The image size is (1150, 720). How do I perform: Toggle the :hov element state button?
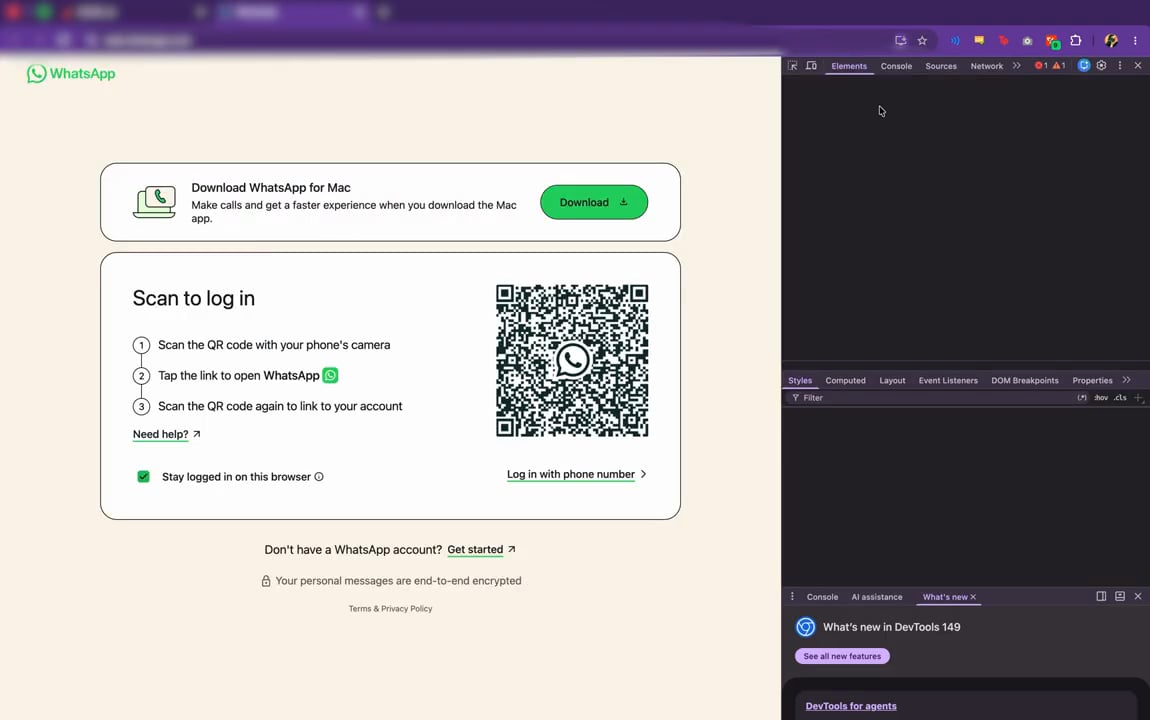pos(1101,397)
